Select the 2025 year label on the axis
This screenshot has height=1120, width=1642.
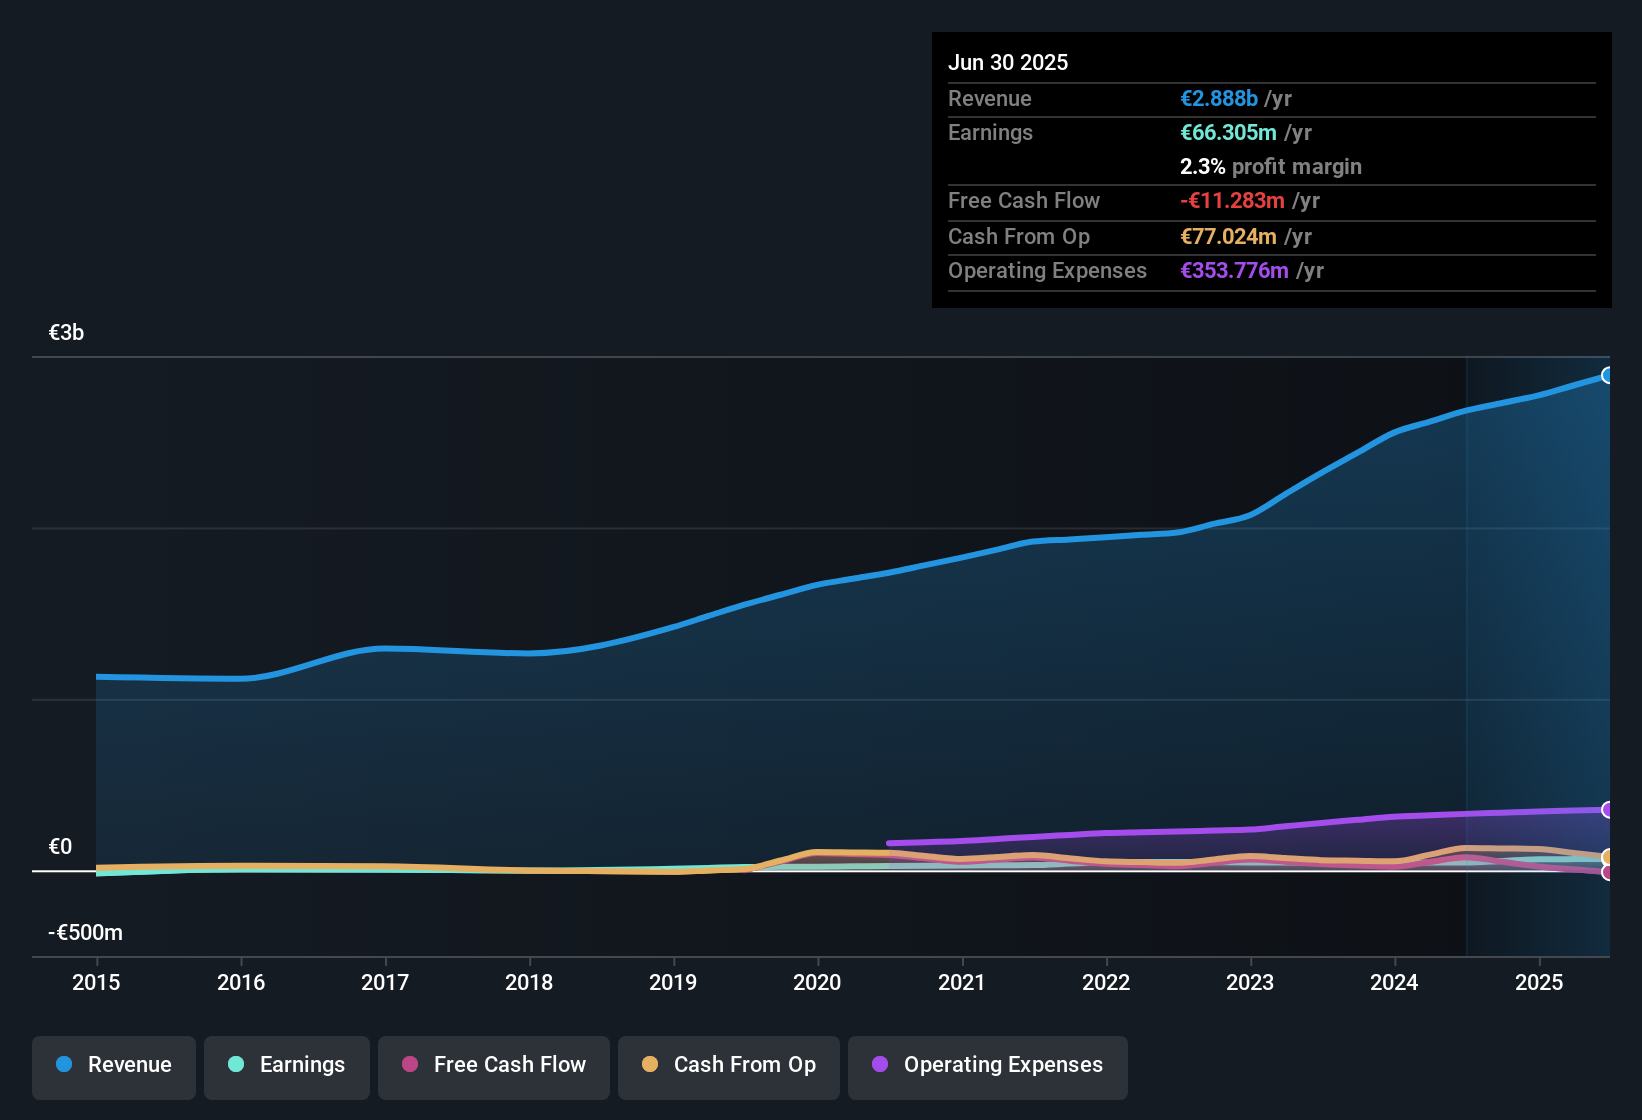(x=1538, y=983)
